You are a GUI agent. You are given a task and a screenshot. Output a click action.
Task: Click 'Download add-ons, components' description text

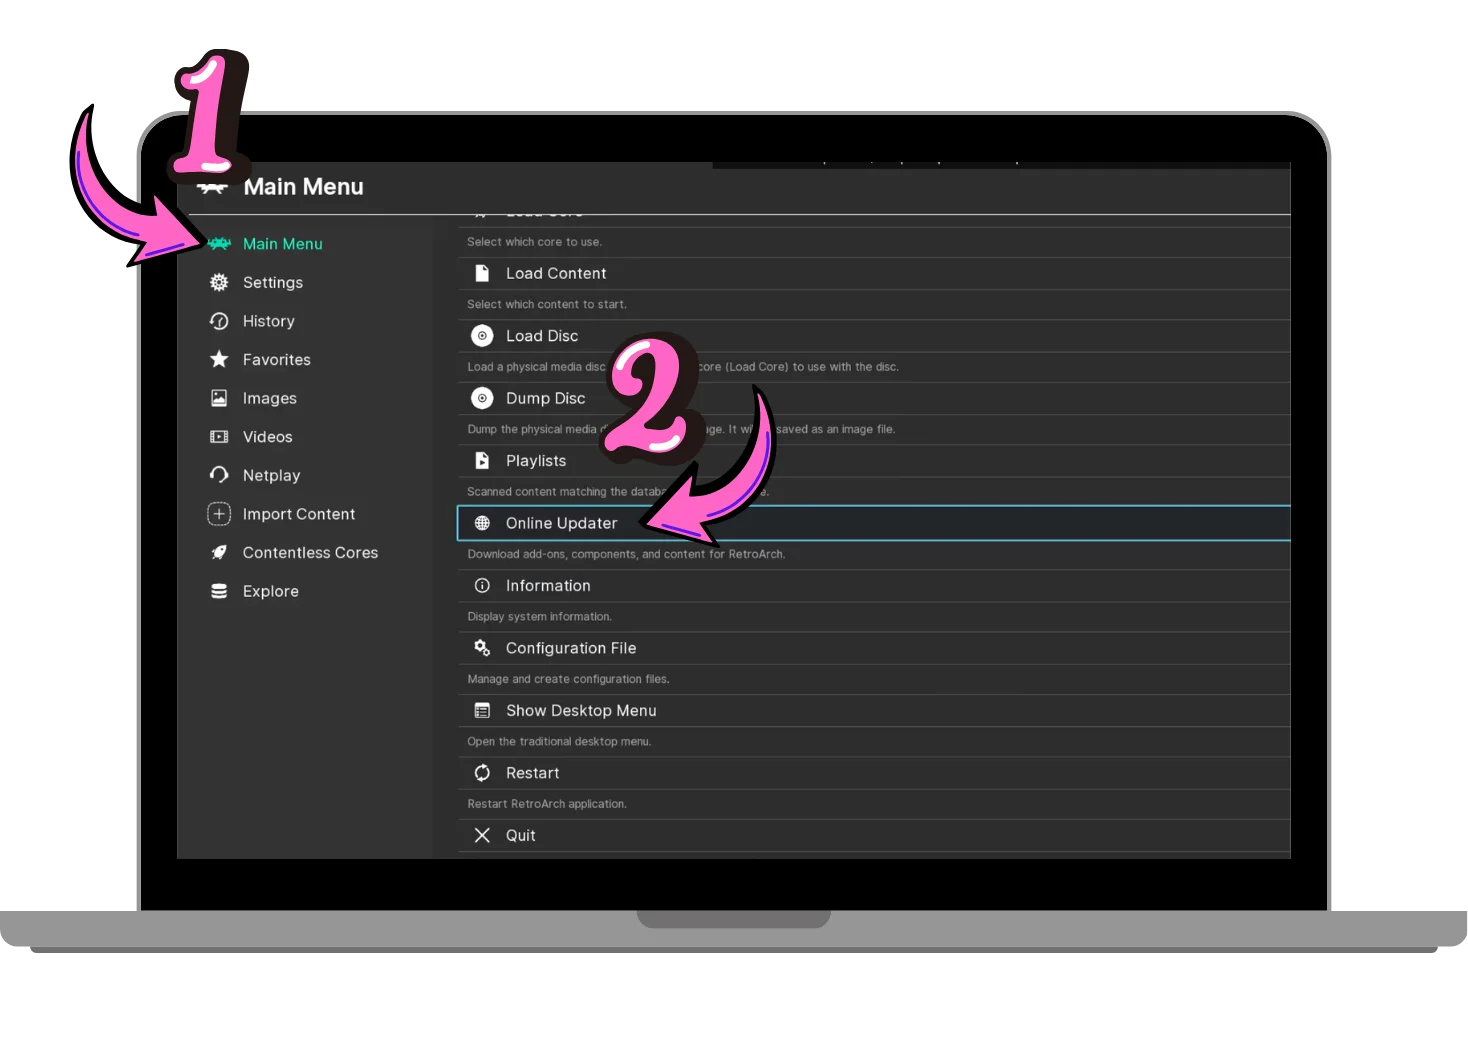coord(626,554)
